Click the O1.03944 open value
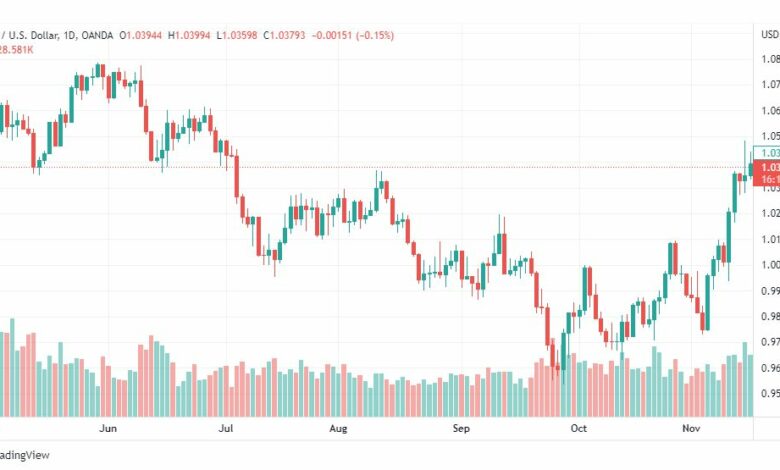The height and width of the screenshot is (470, 780). click(x=141, y=35)
